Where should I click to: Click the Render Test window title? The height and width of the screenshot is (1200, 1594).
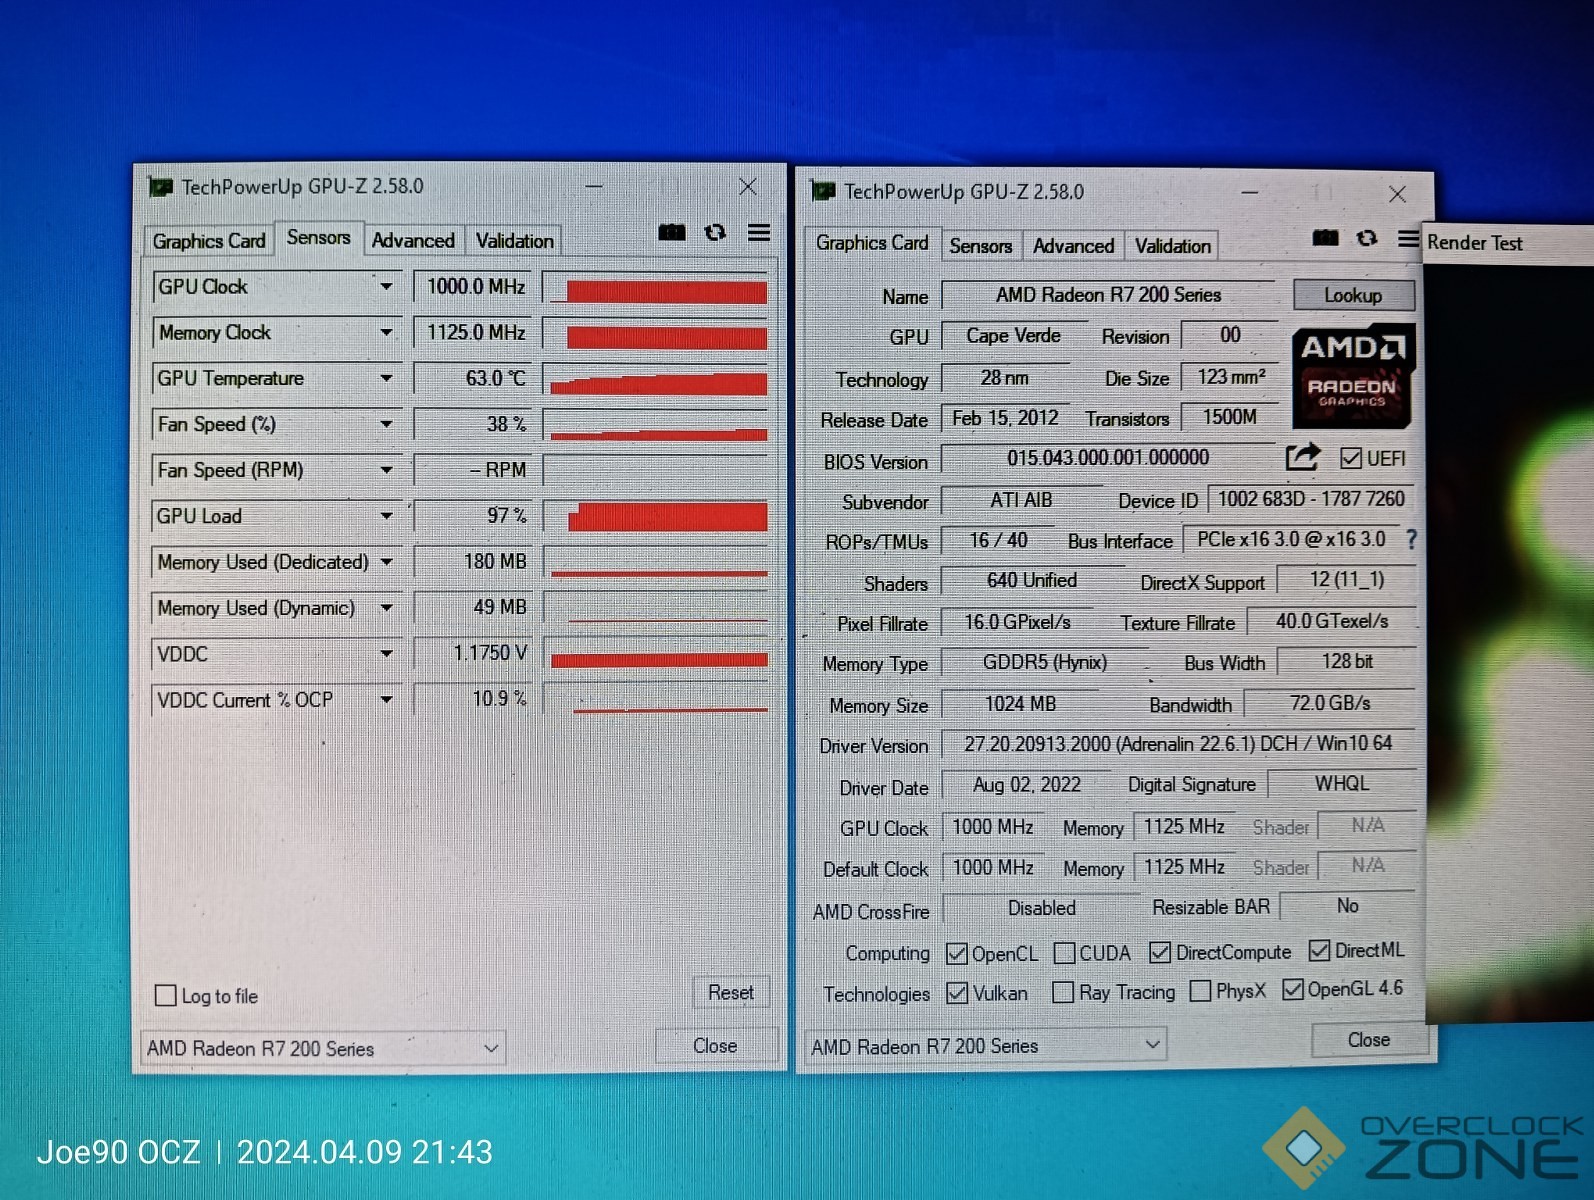tap(1475, 243)
